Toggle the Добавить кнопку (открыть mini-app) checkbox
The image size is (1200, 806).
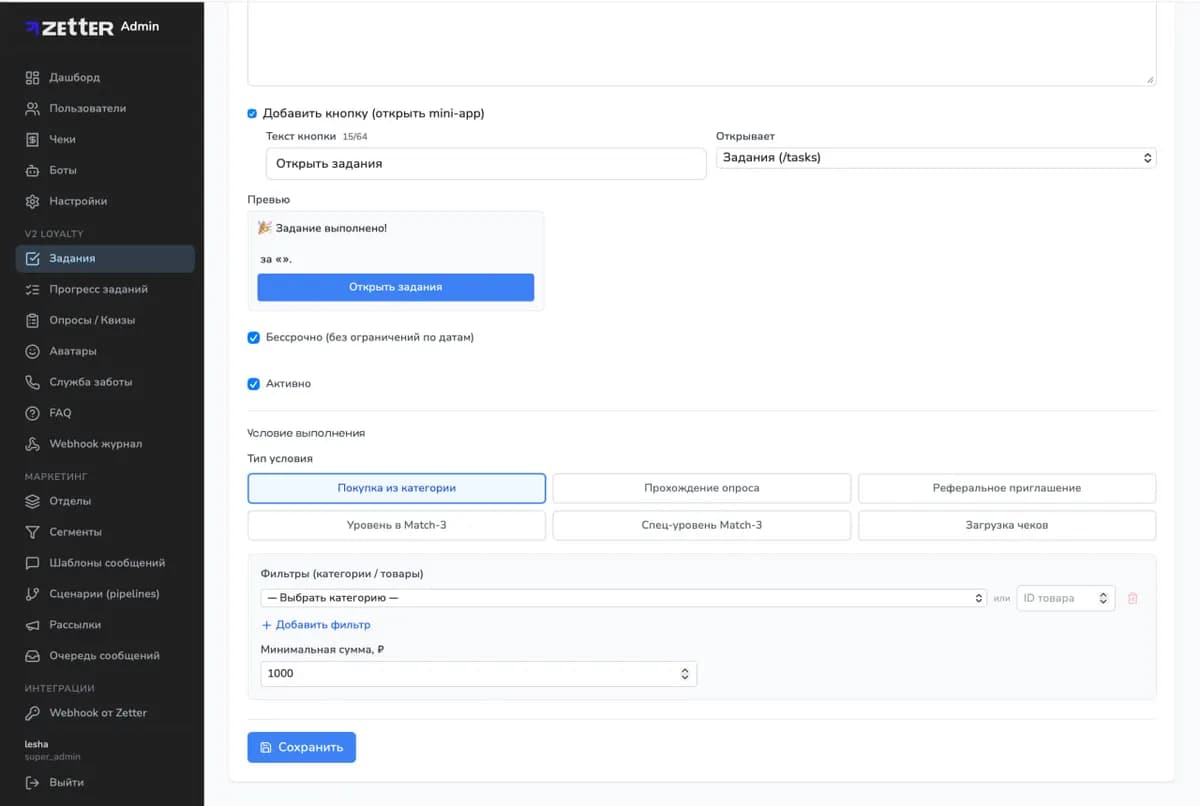pyautogui.click(x=252, y=114)
